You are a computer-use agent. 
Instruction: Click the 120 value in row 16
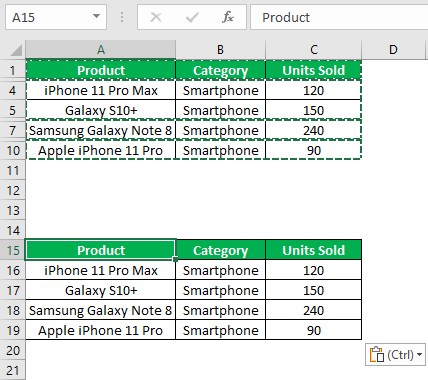(314, 270)
